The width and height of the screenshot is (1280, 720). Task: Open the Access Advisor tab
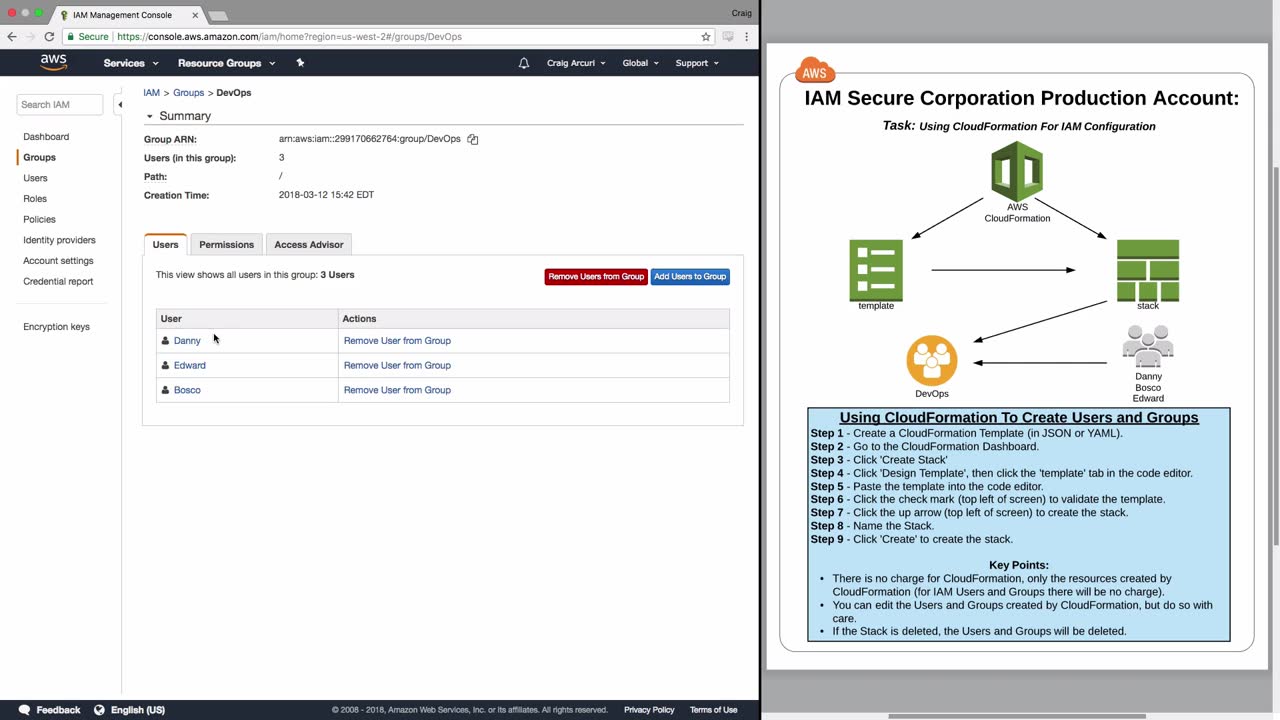pos(309,244)
